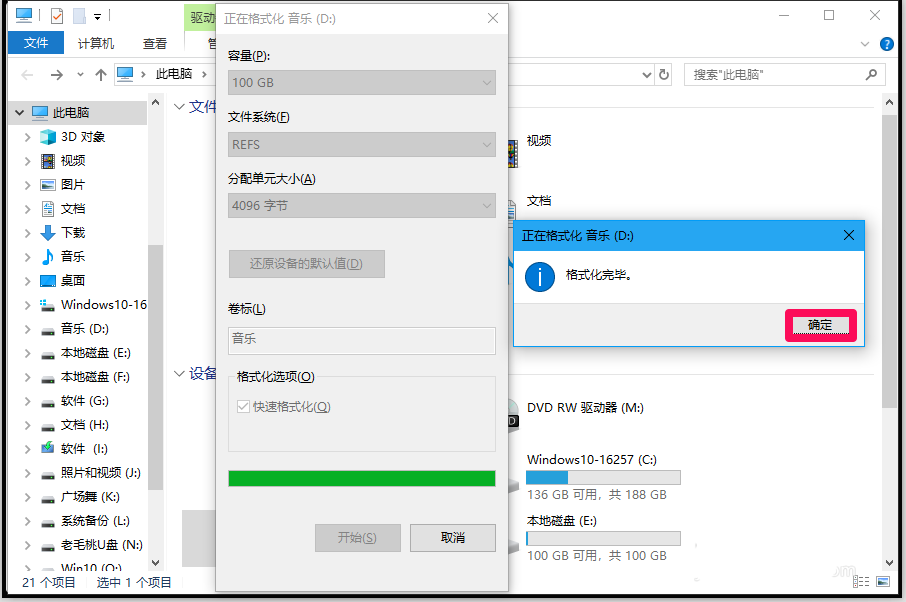This screenshot has height=602, width=906.
Task: Open the 计算机 ribbon tab
Action: point(96,43)
